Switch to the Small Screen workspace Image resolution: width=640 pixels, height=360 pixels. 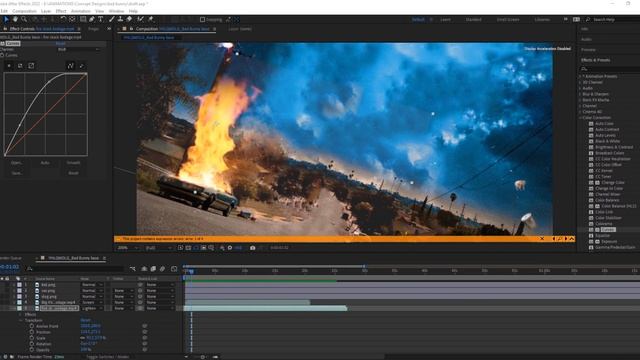508,19
